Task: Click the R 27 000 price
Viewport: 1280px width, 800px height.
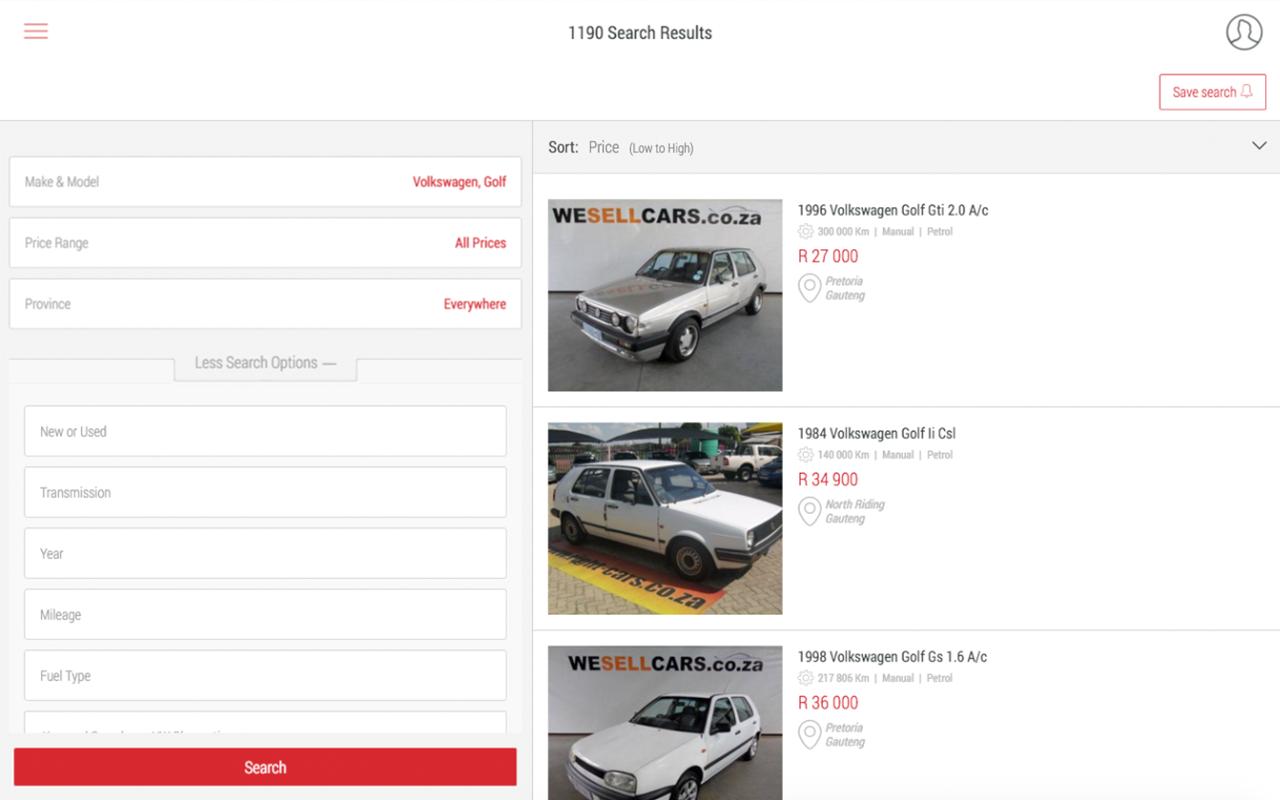Action: coord(828,256)
